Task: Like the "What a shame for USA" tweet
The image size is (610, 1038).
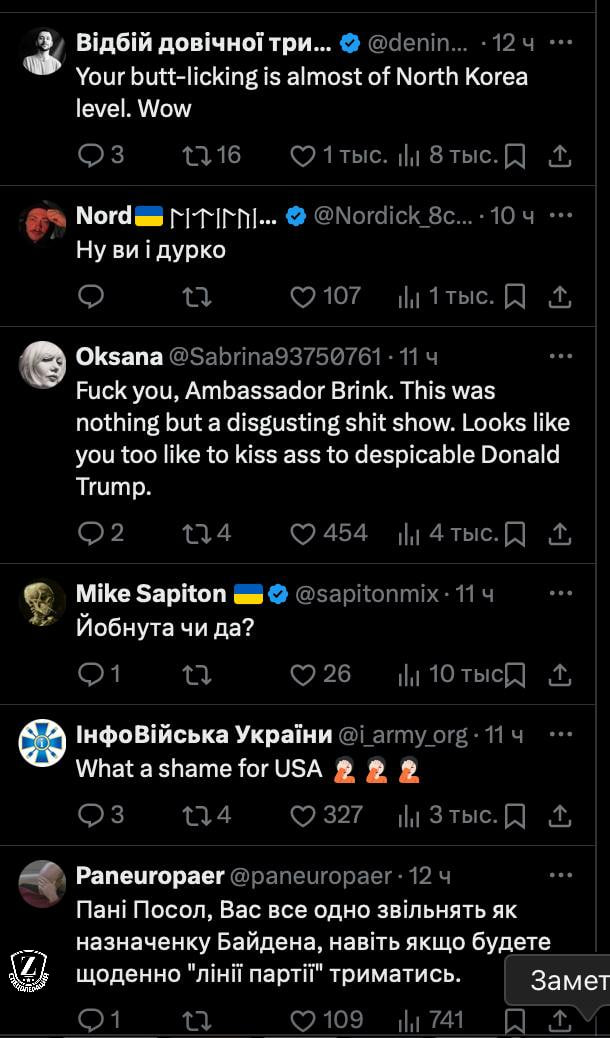Action: pos(303,815)
